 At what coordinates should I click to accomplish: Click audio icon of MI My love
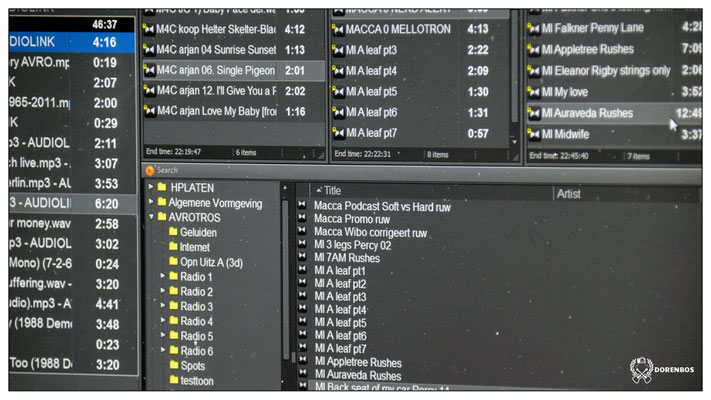(x=534, y=92)
